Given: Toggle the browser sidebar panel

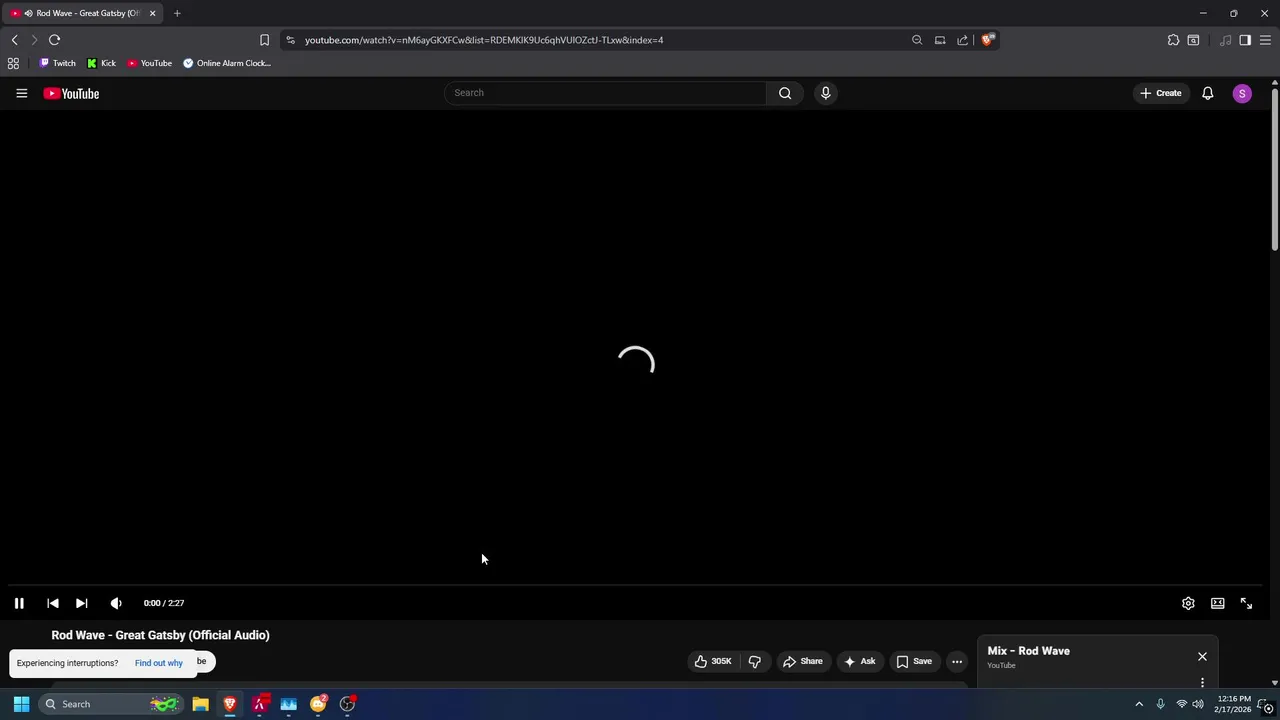Looking at the screenshot, I should pyautogui.click(x=1245, y=40).
